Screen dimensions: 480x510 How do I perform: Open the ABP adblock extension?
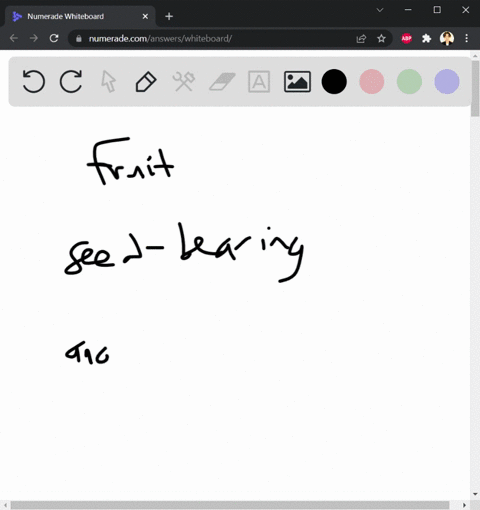(406, 39)
